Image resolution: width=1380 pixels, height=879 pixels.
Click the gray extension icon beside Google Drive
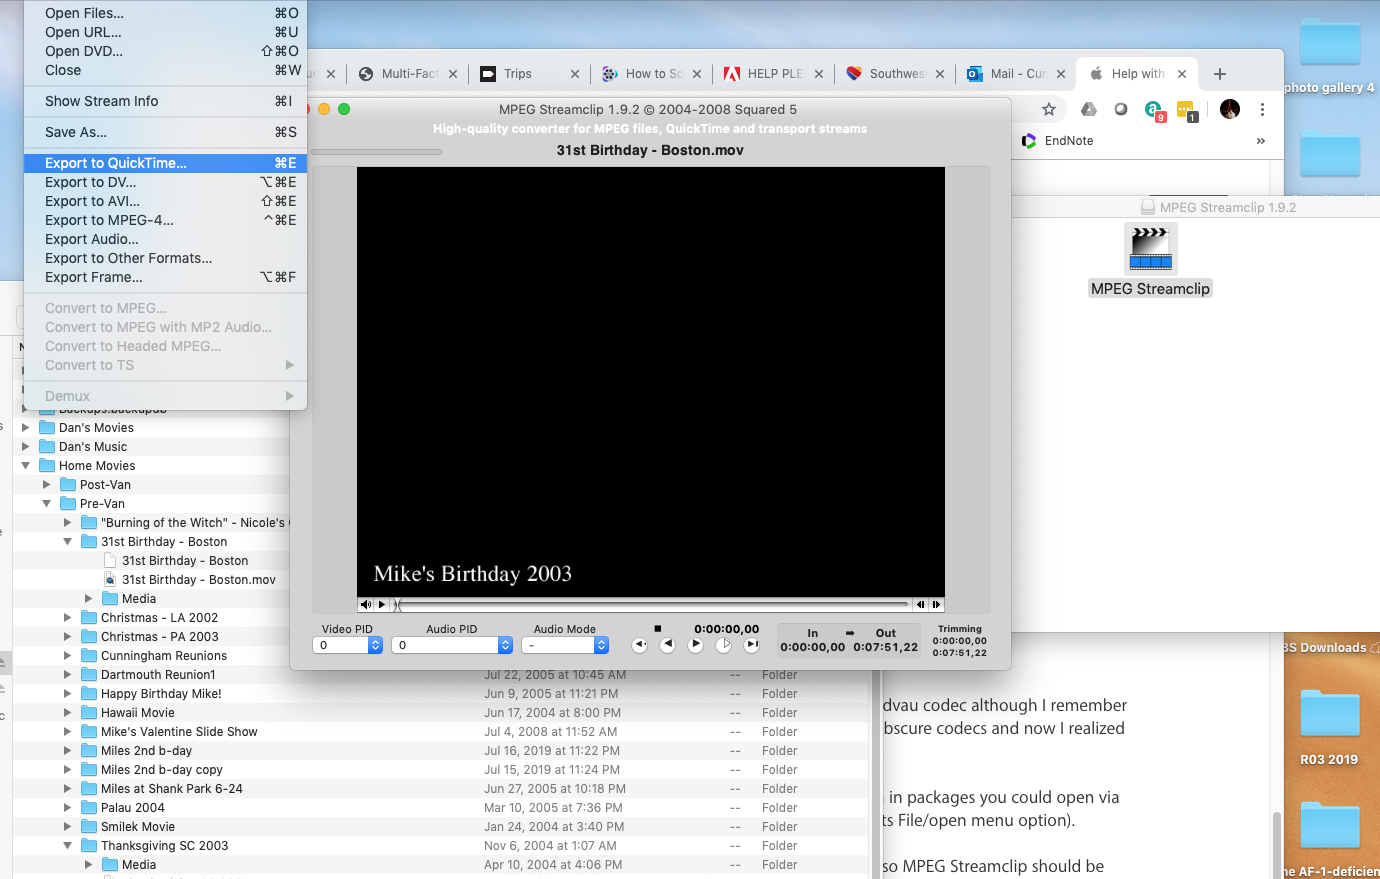[x=1121, y=109]
